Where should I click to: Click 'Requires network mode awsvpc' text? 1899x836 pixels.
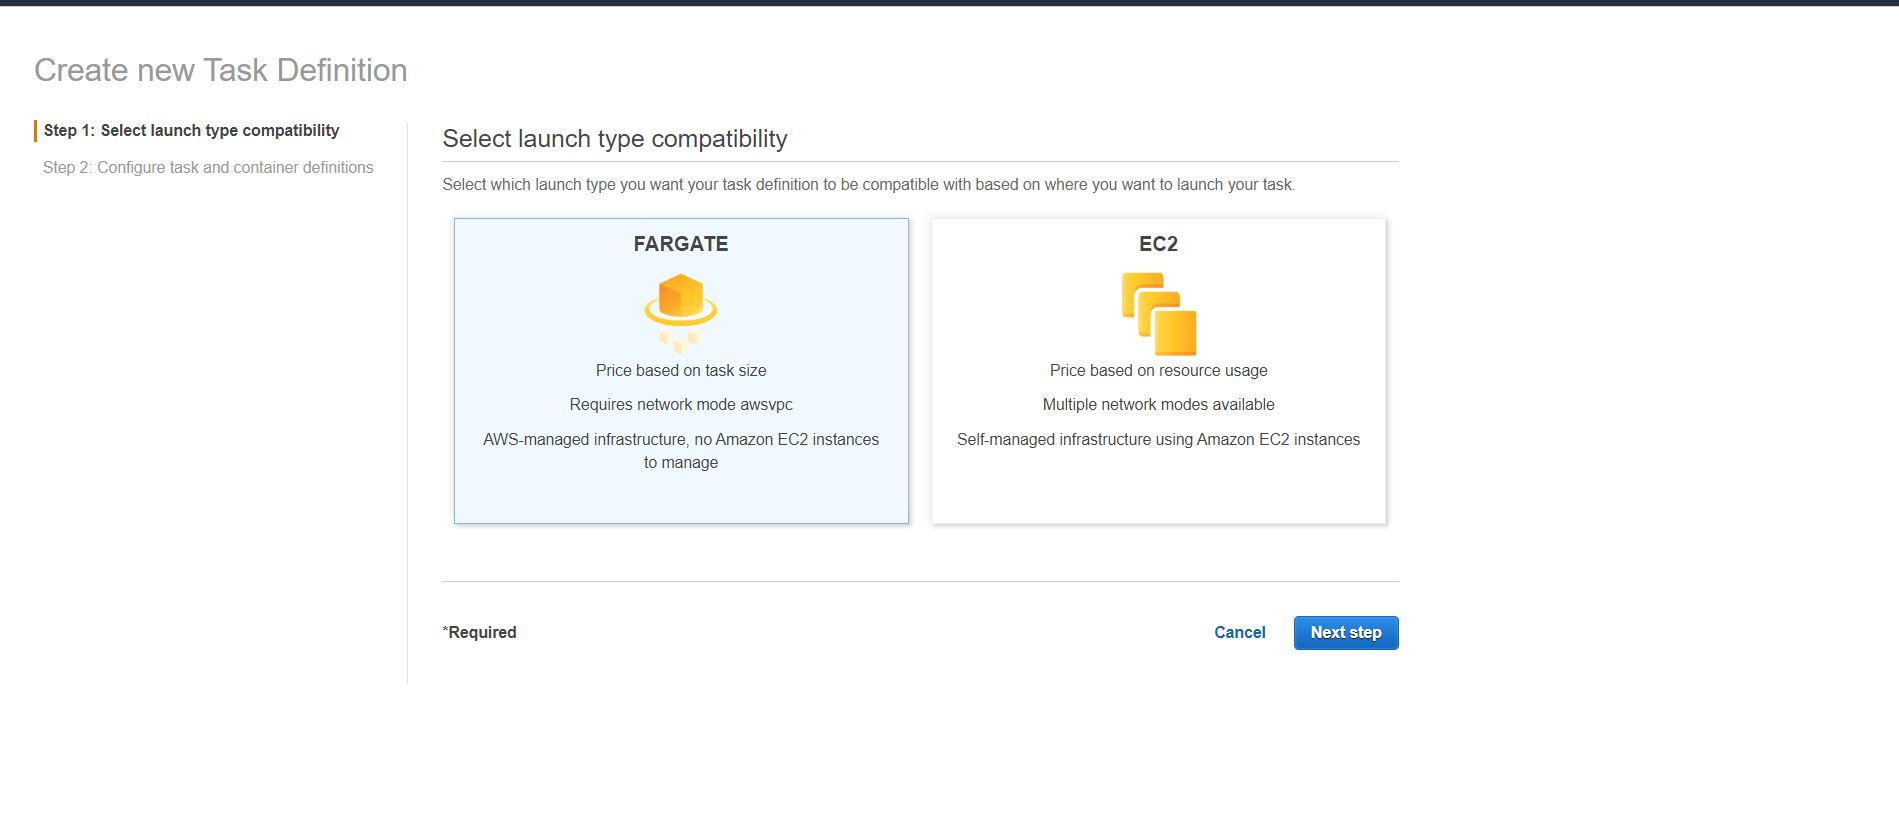click(681, 405)
